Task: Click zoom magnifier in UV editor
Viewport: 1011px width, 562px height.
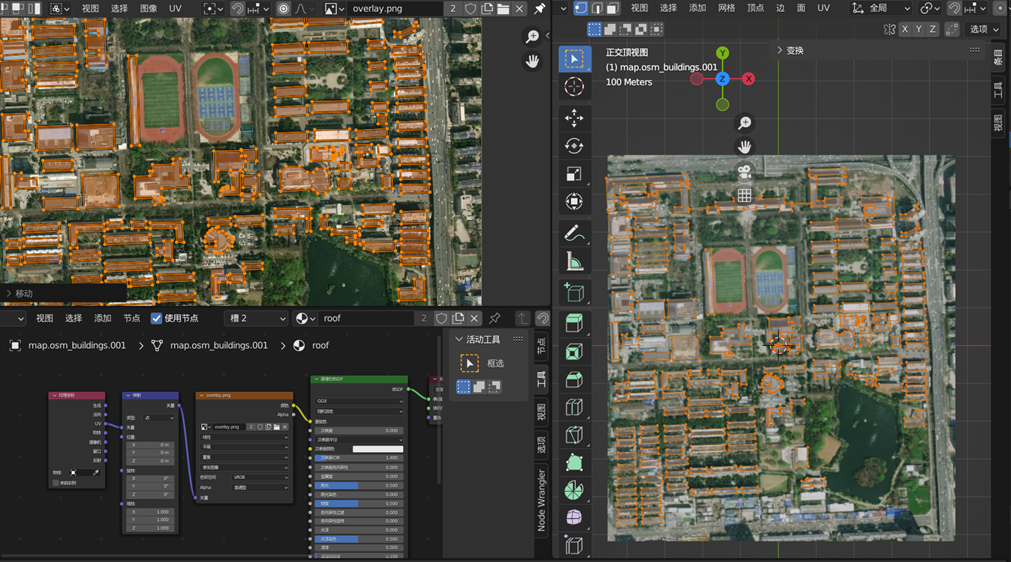Action: [x=532, y=37]
